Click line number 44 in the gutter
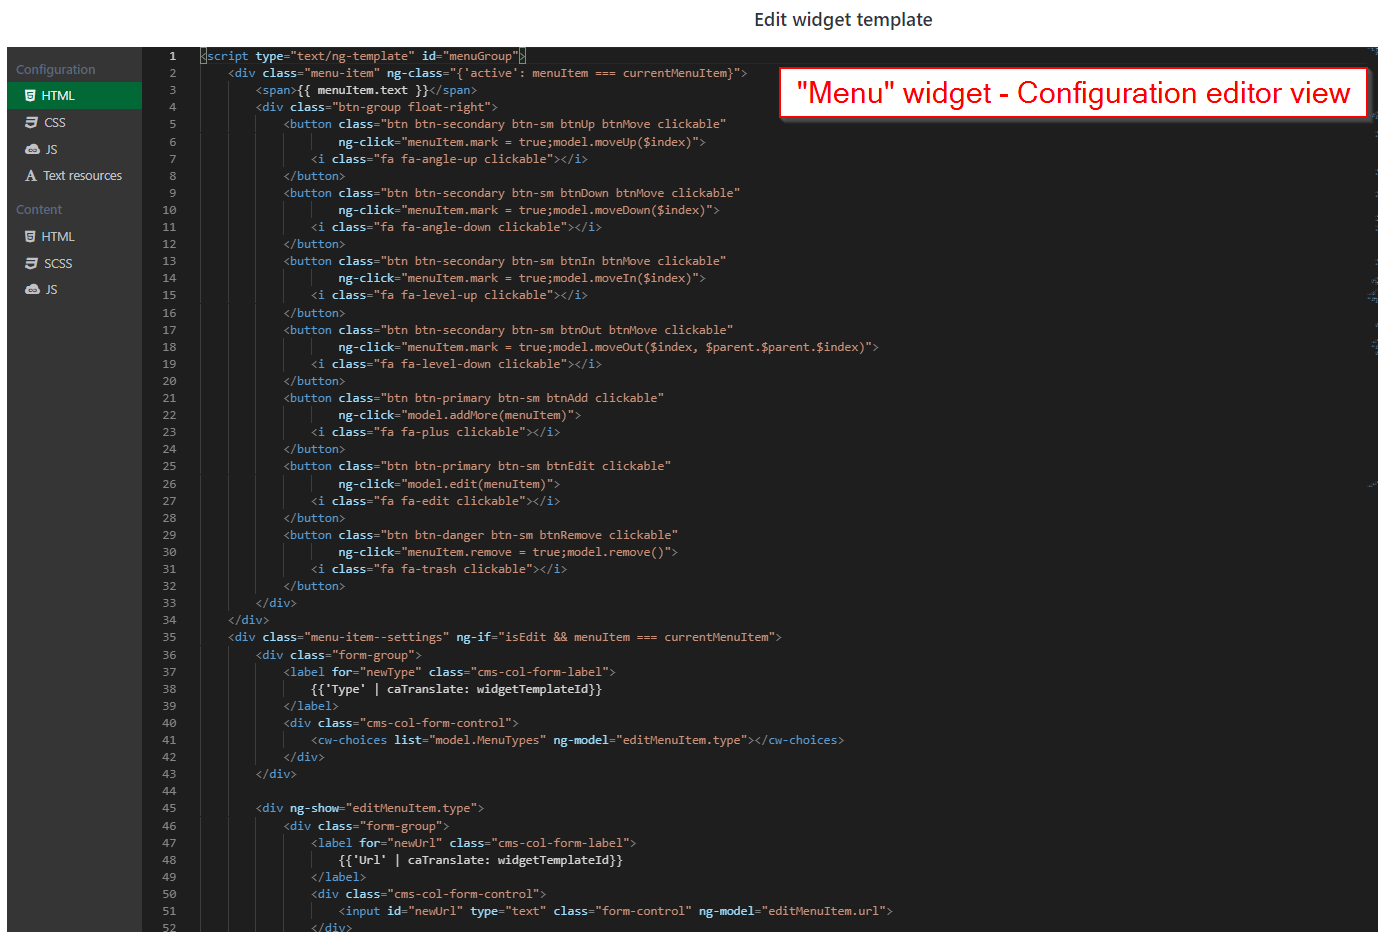The image size is (1378, 932). (x=169, y=791)
